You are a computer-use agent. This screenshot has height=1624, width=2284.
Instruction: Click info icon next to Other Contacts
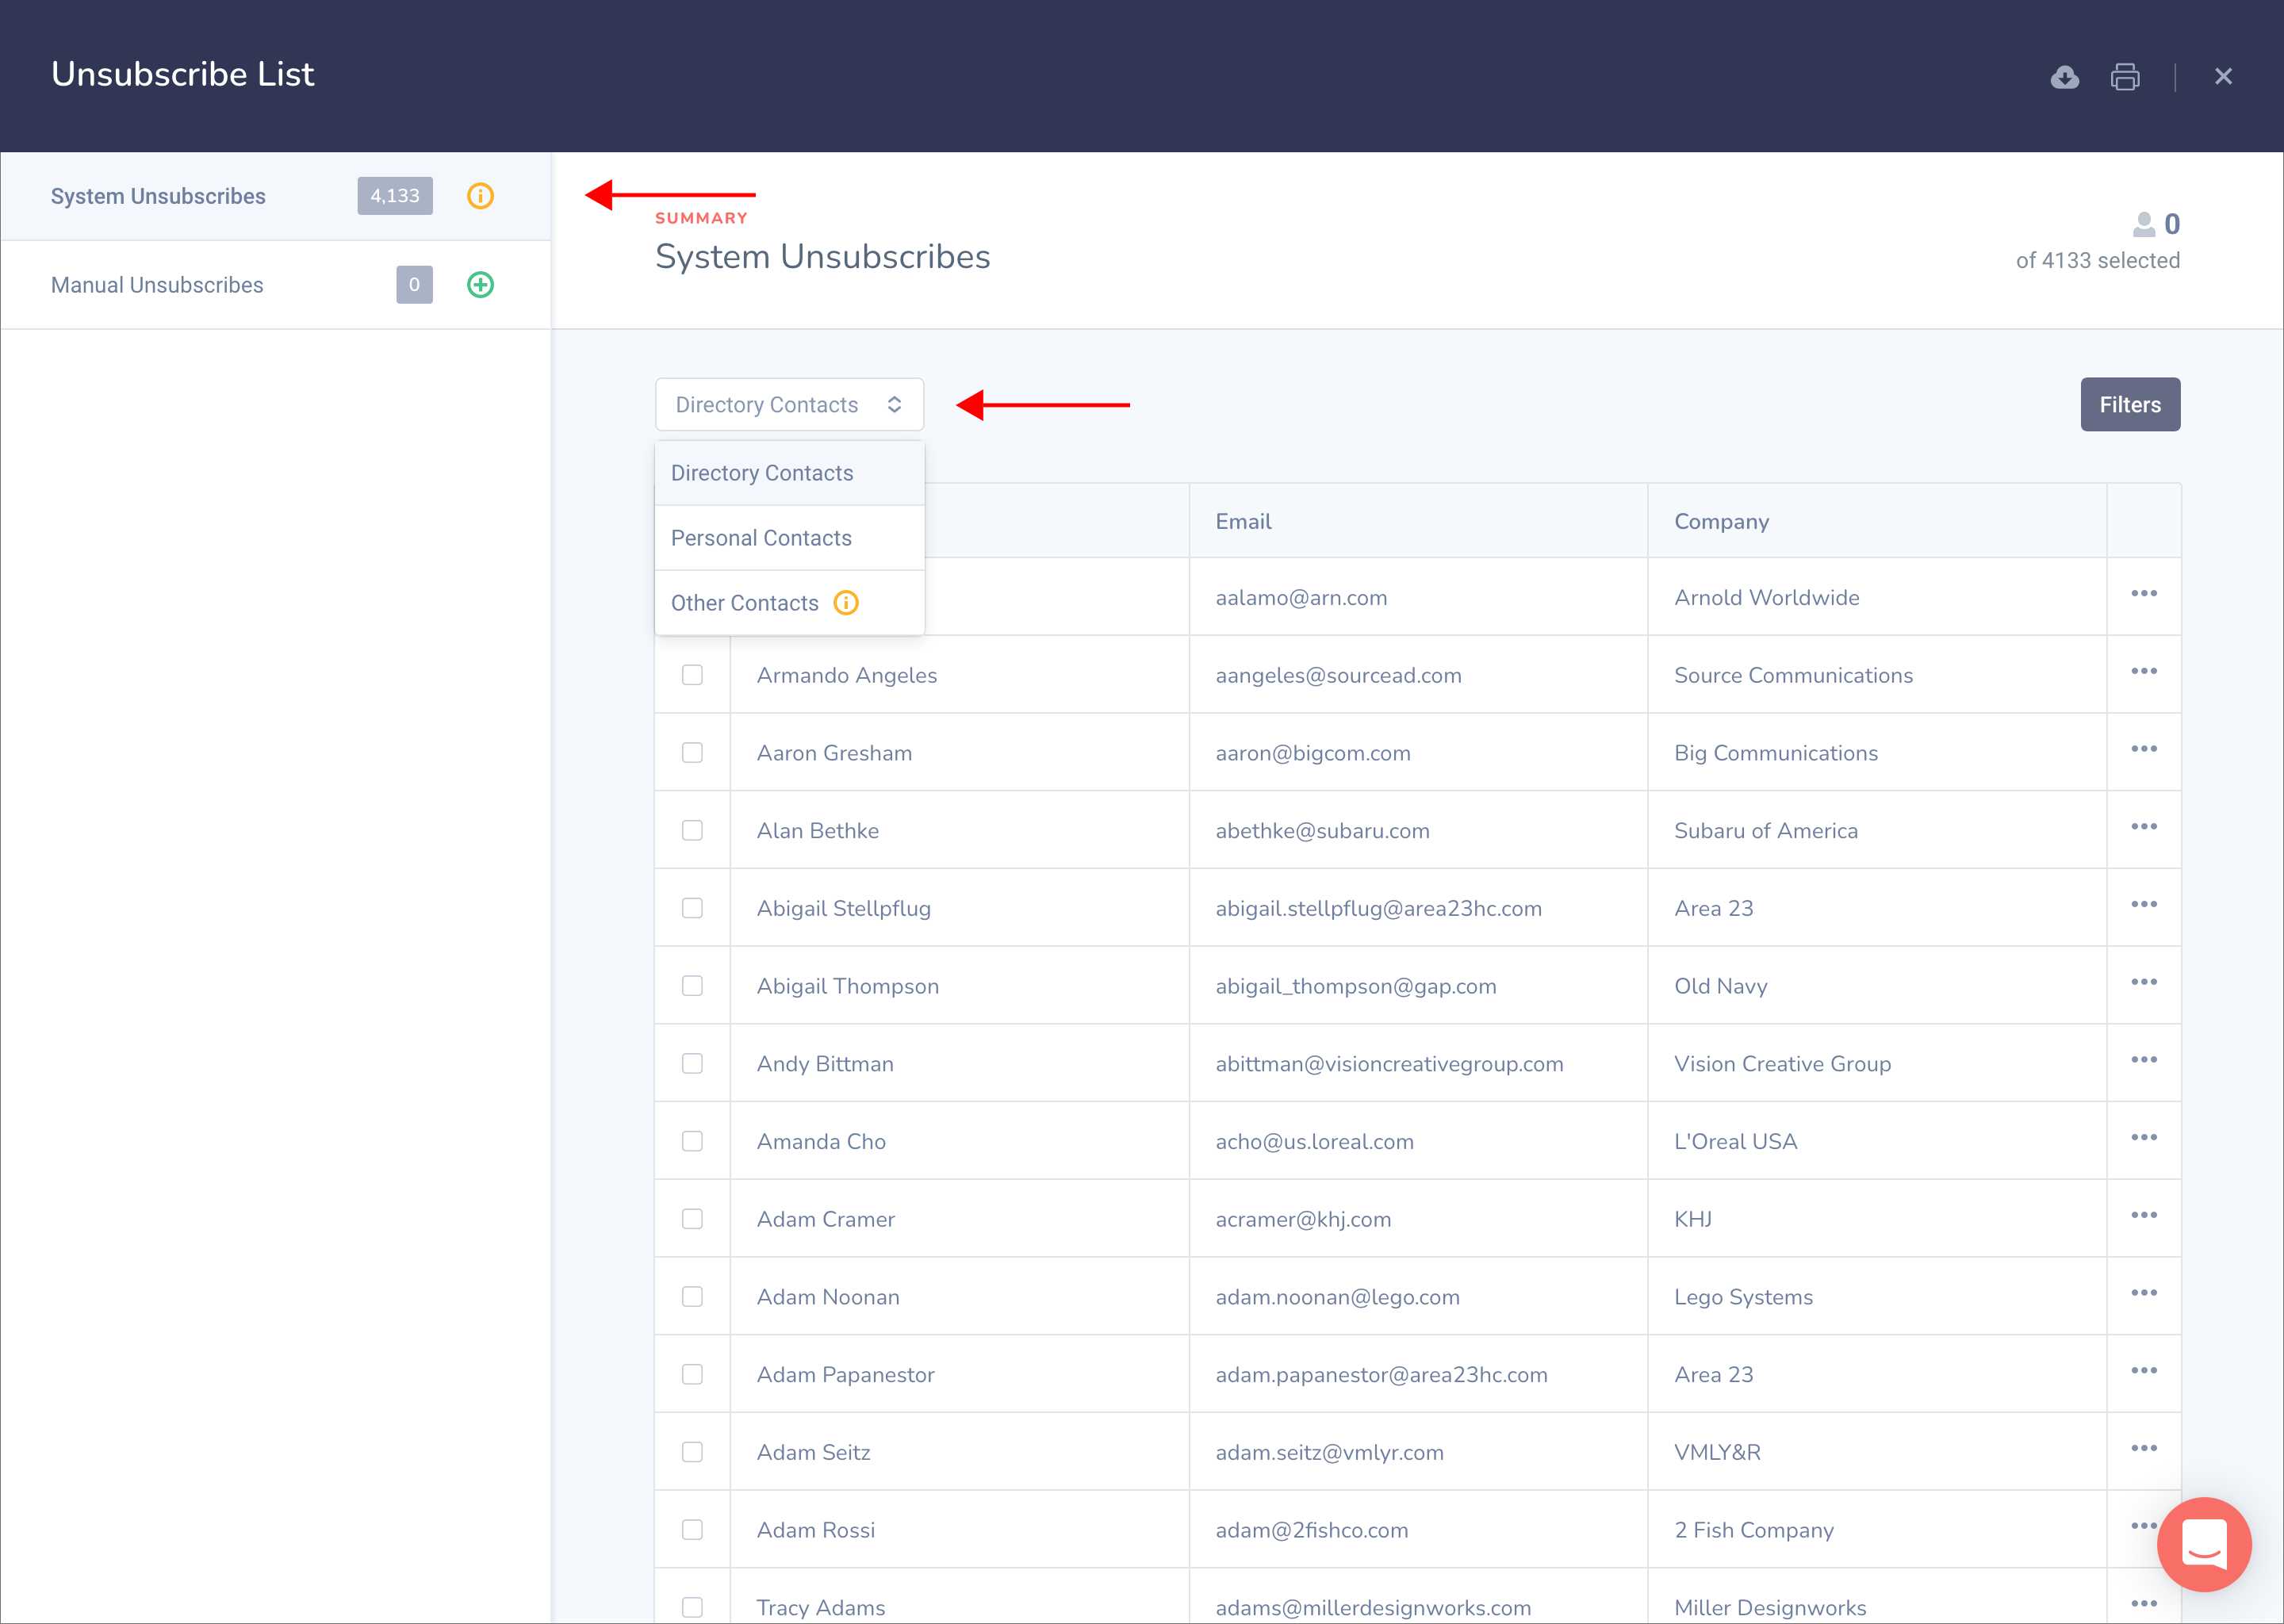click(x=846, y=603)
